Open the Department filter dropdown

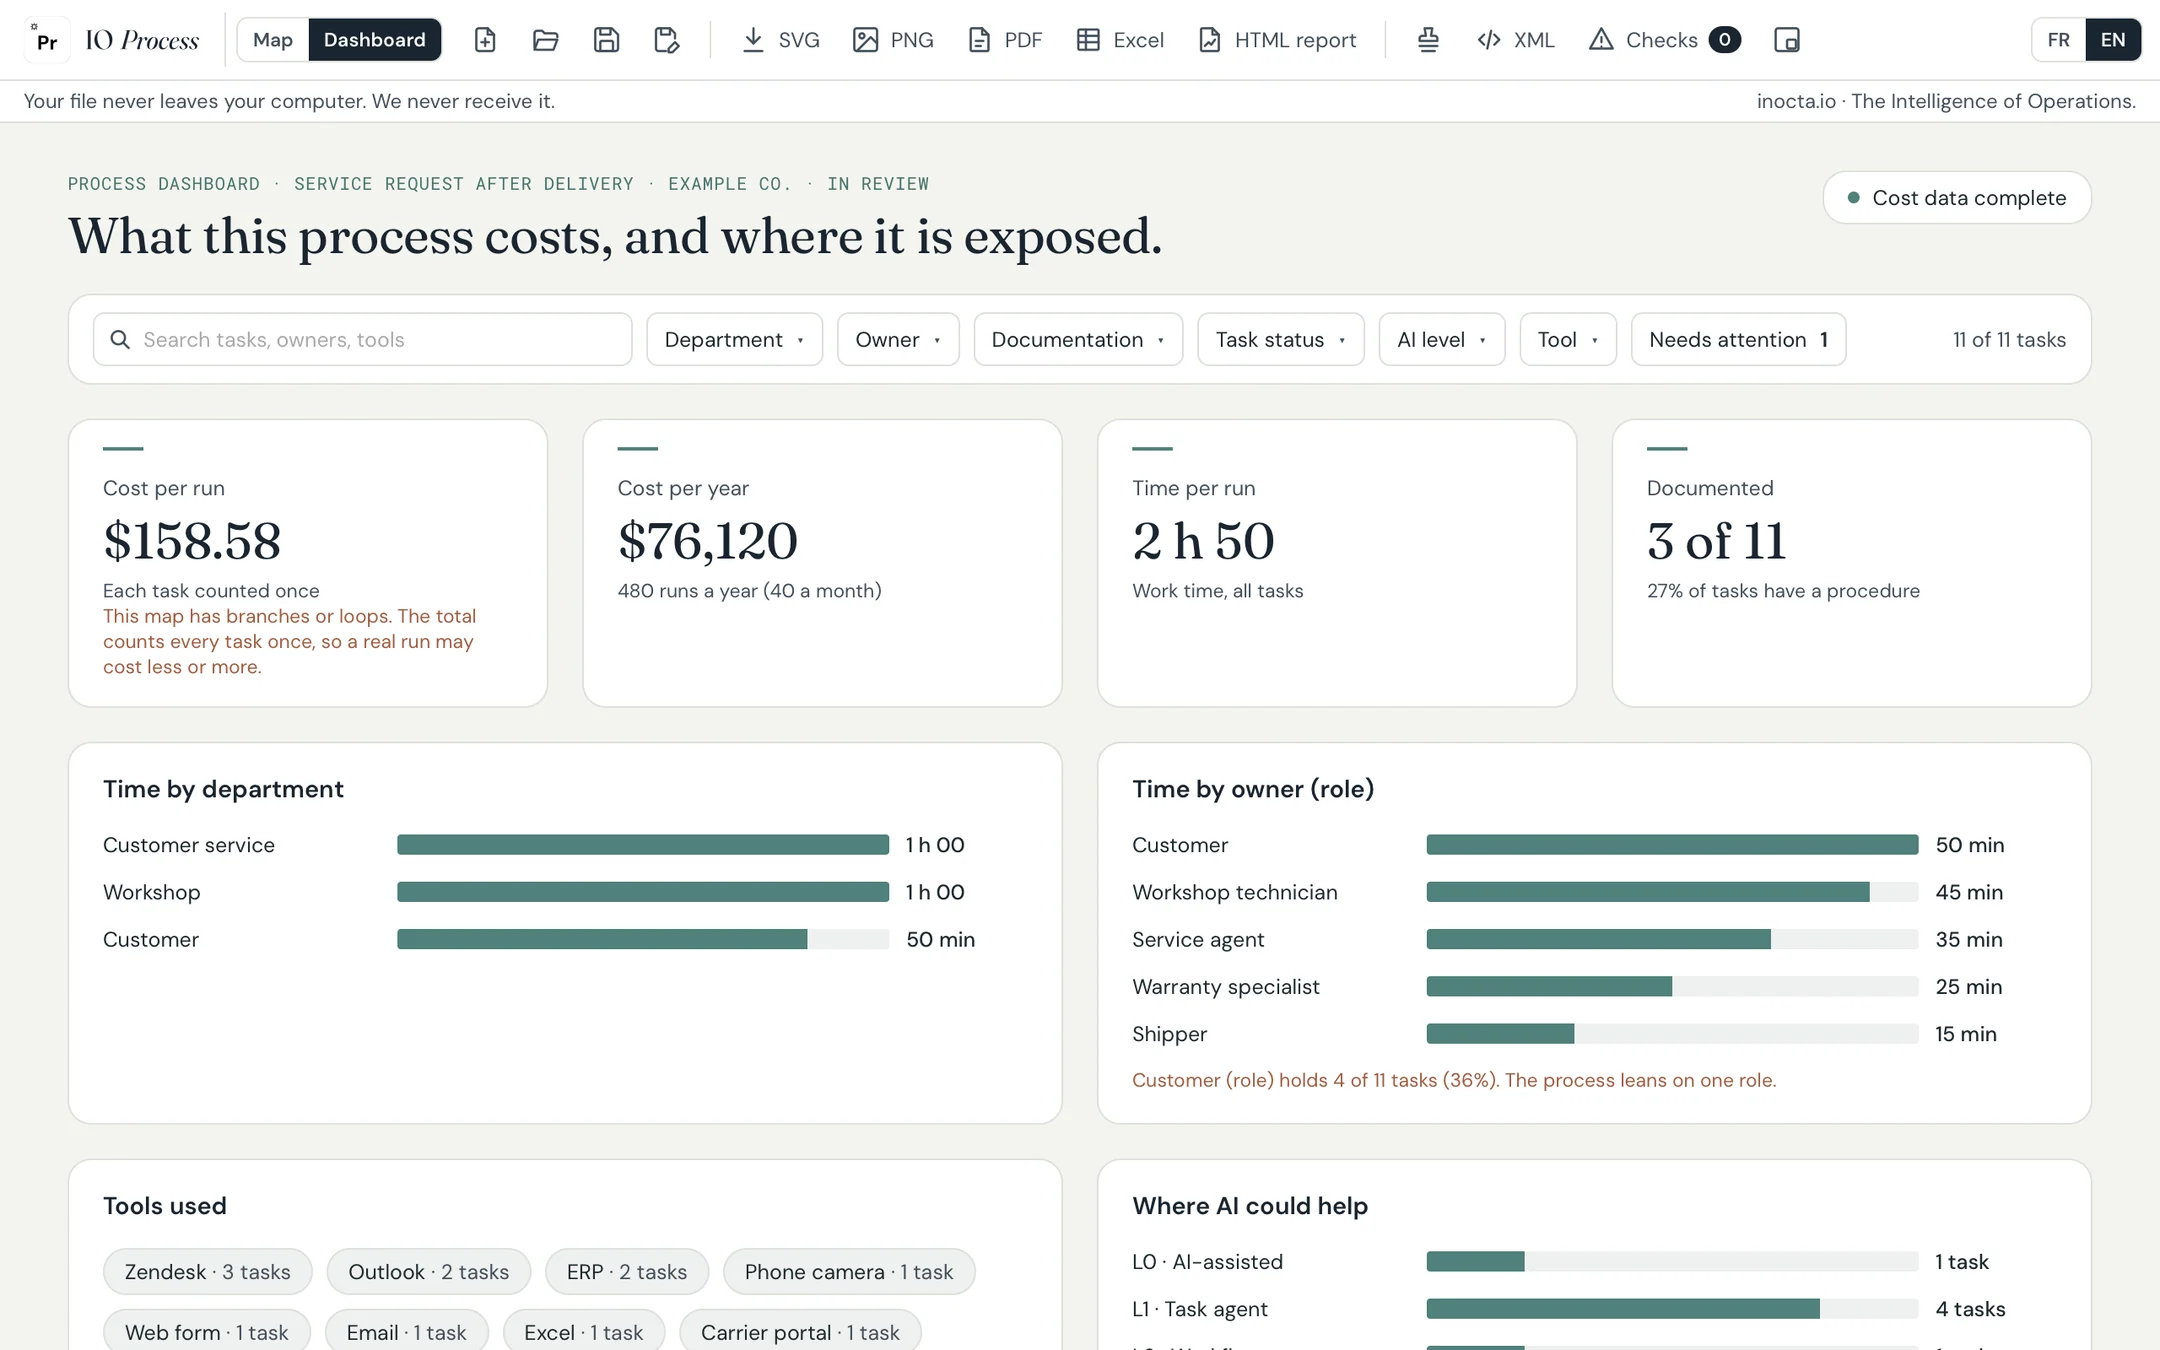(734, 340)
